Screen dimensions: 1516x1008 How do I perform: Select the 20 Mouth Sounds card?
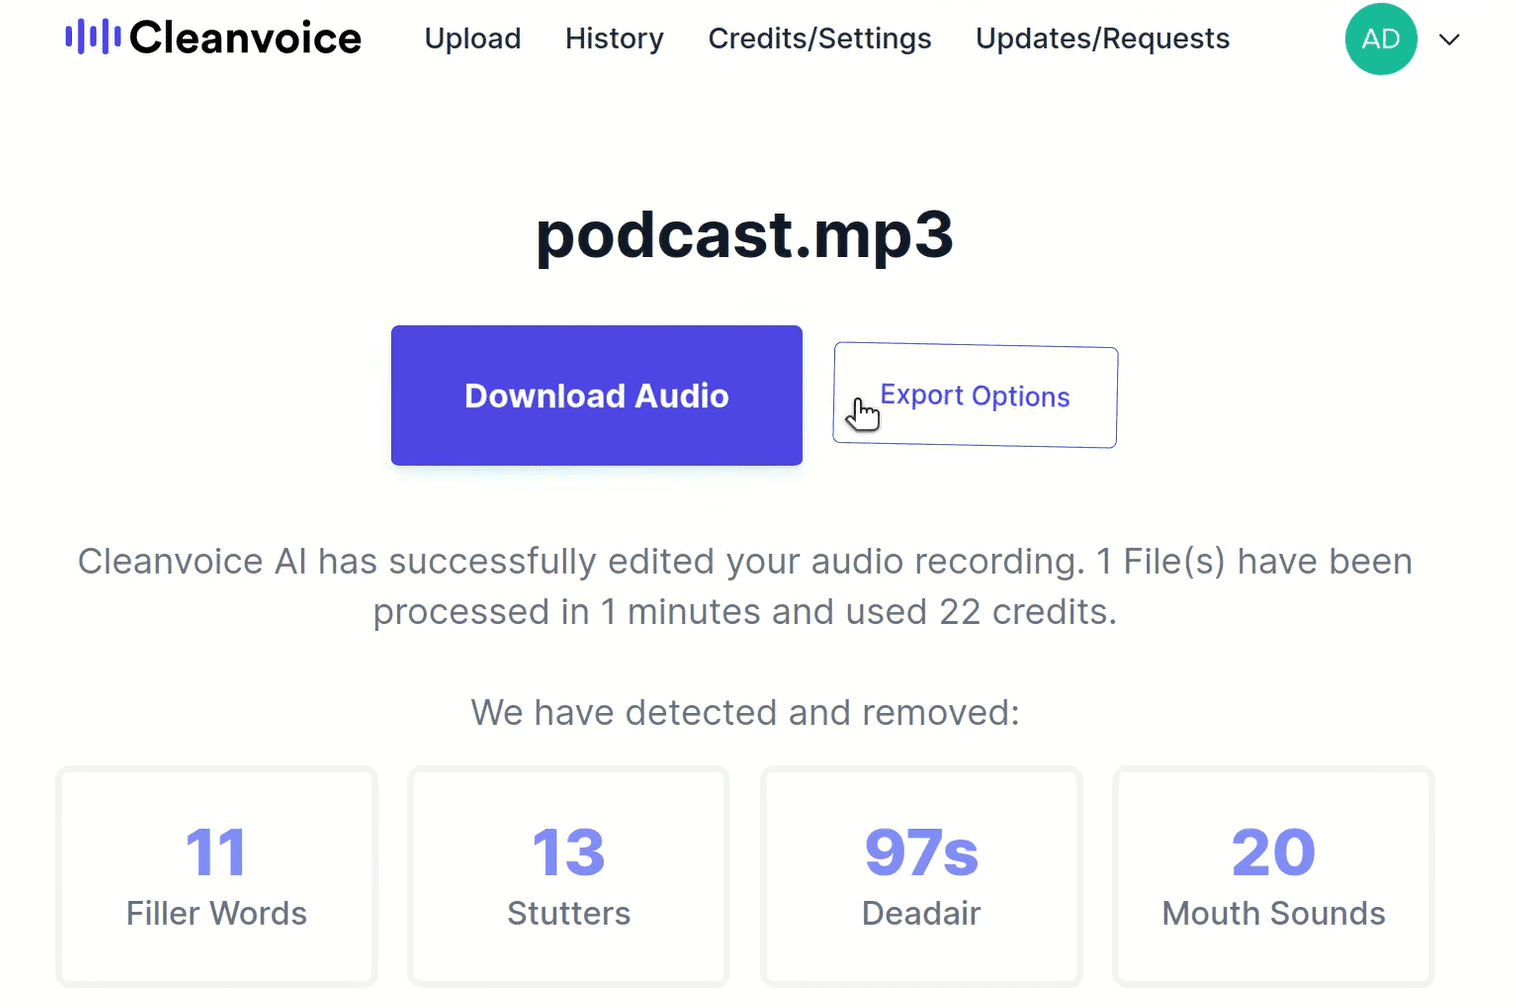click(x=1273, y=877)
